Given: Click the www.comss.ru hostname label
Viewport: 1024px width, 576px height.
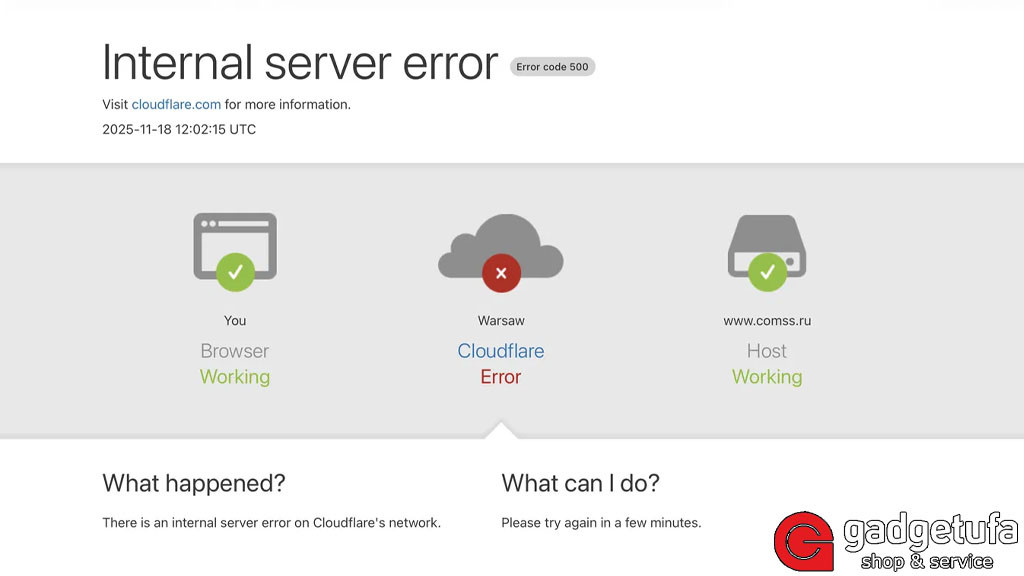Looking at the screenshot, I should [x=767, y=320].
